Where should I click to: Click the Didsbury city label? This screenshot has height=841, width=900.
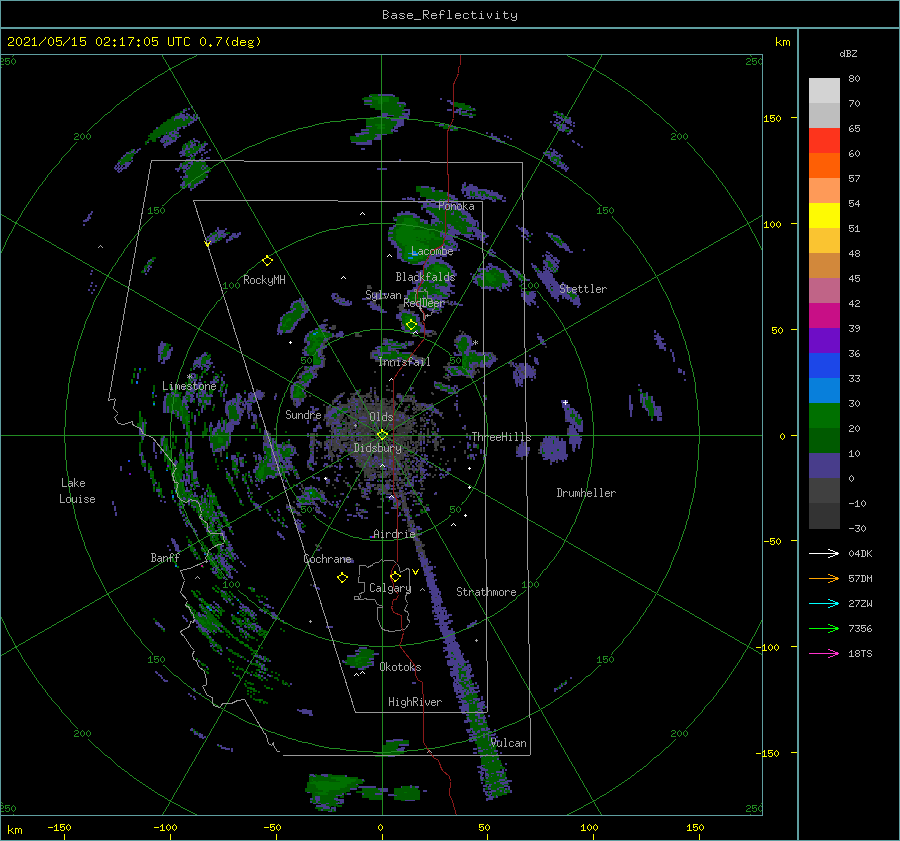click(x=377, y=448)
